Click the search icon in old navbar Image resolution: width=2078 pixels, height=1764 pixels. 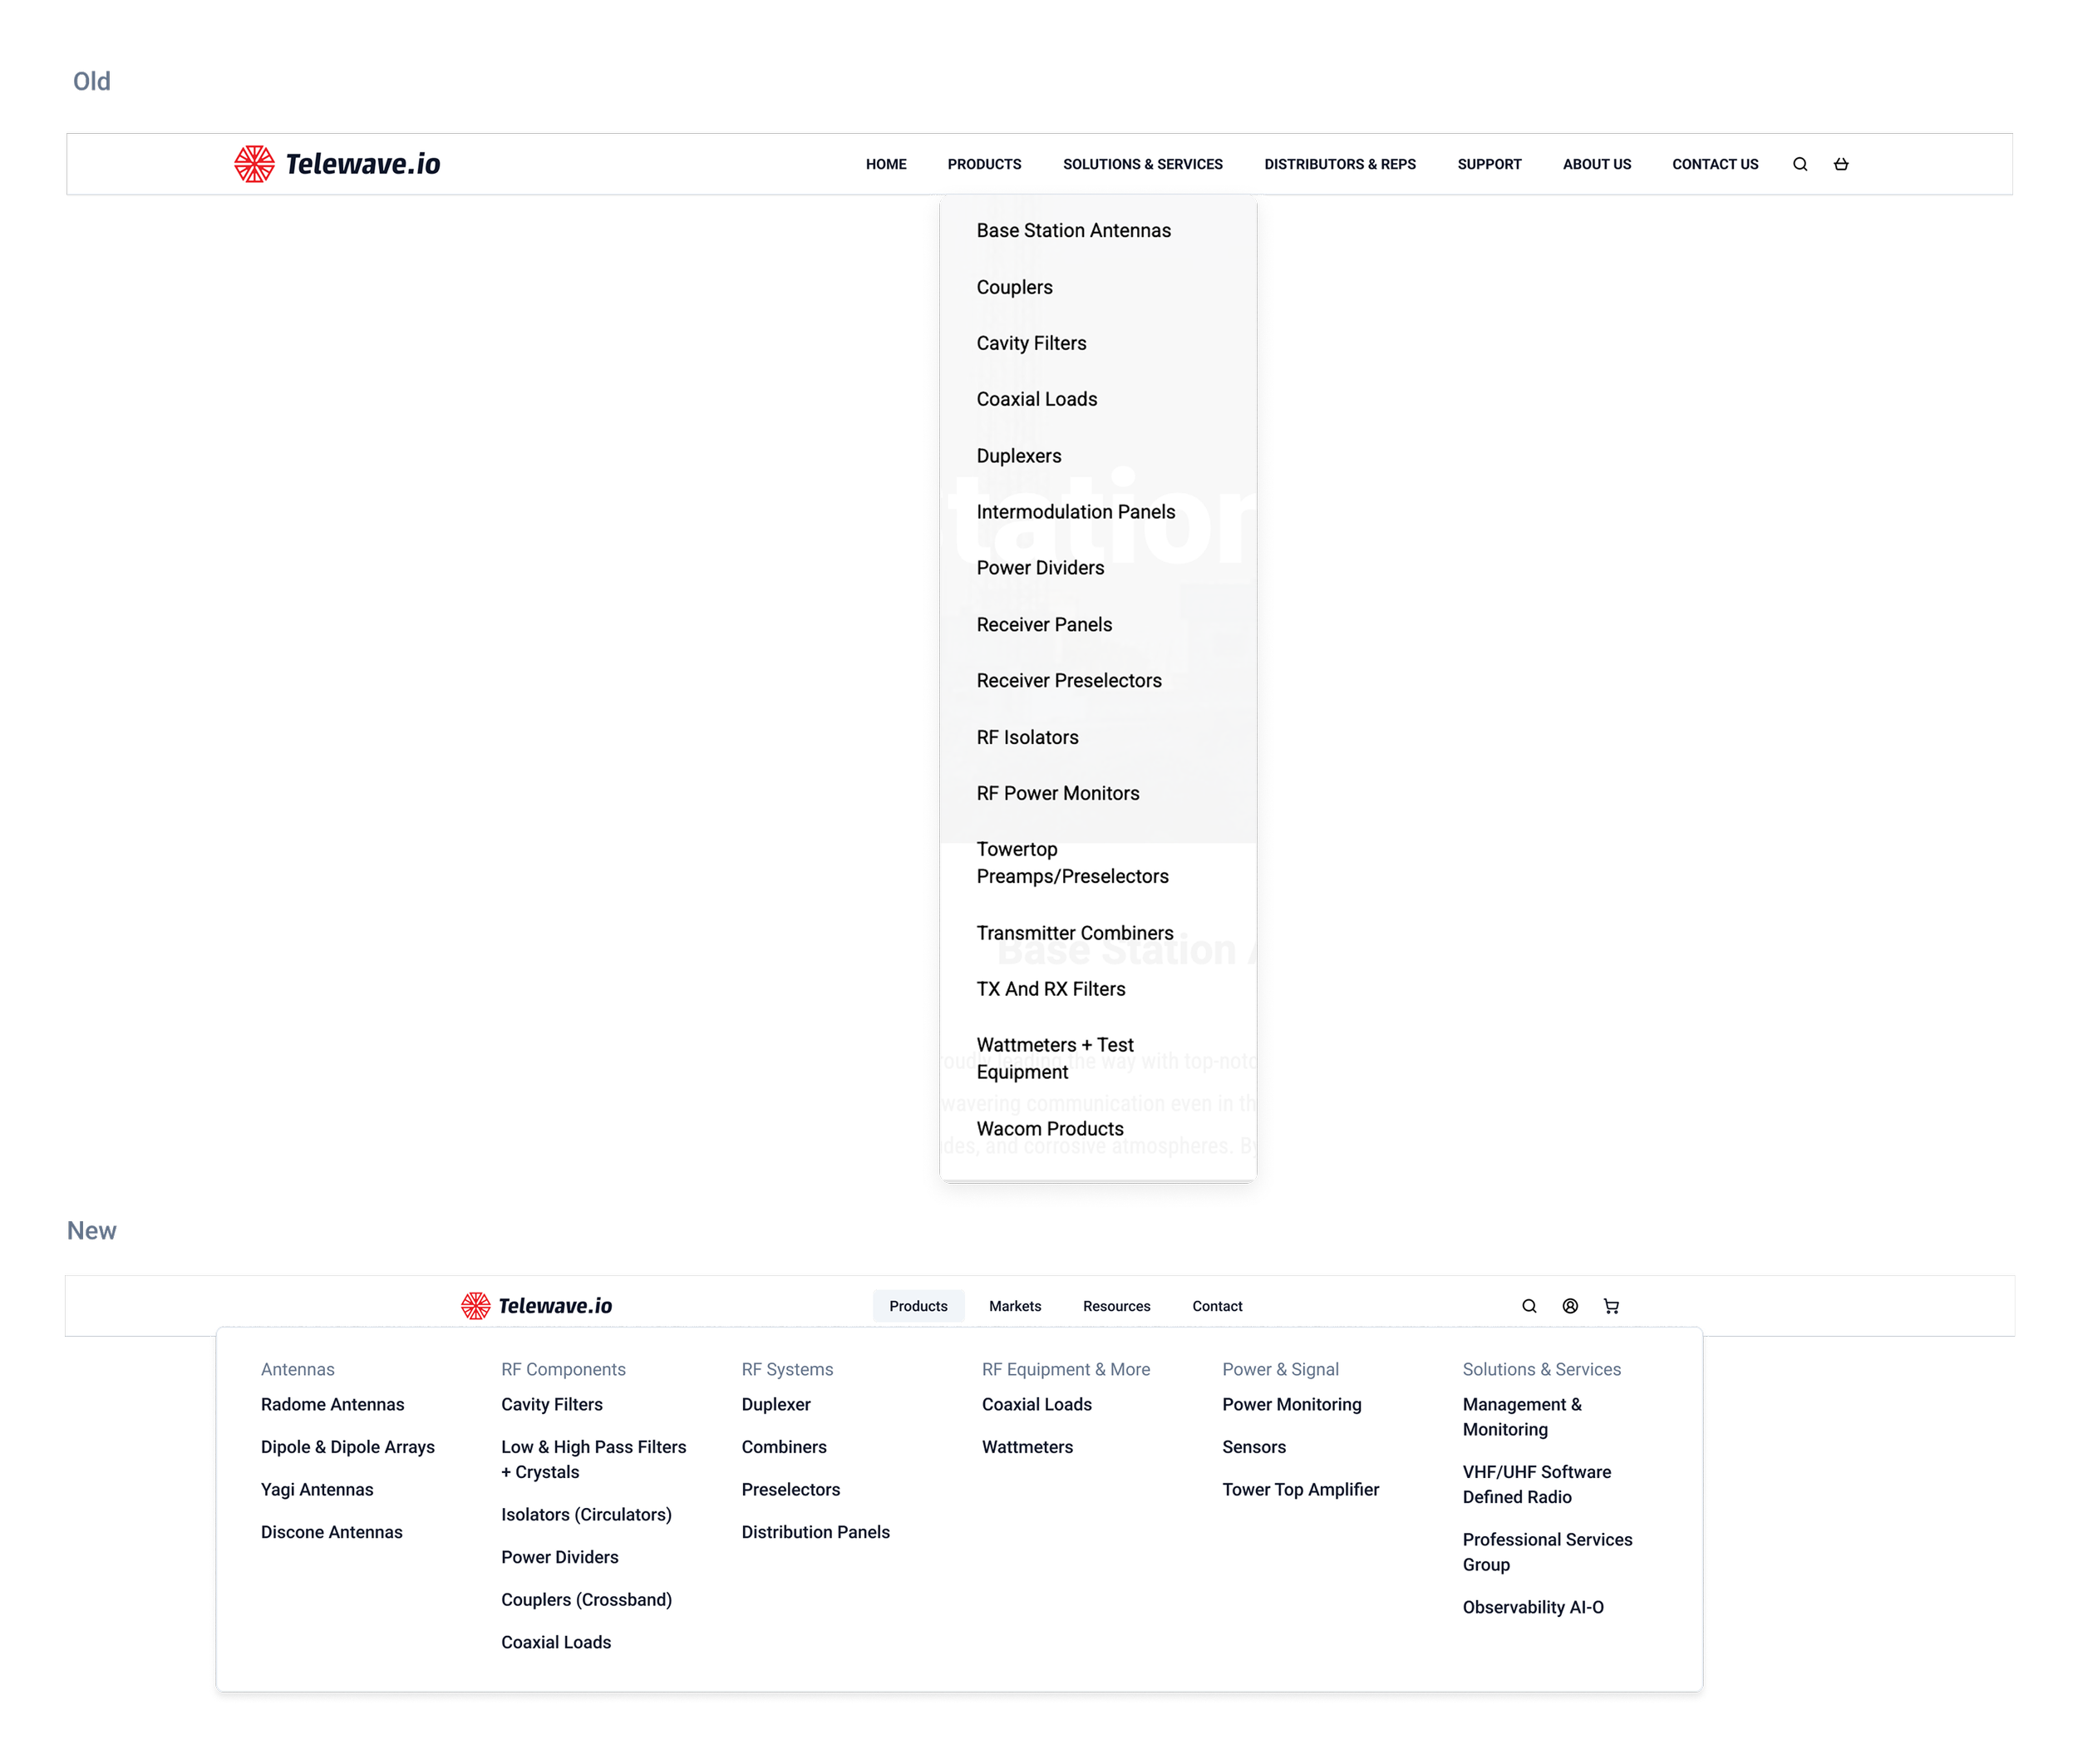[x=1799, y=164]
